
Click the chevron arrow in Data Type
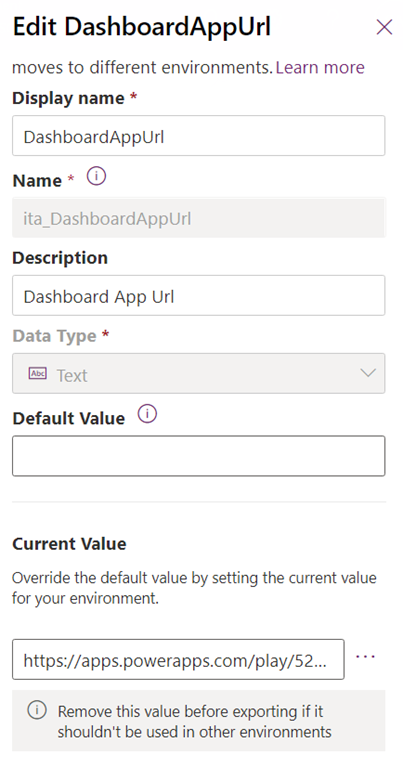[x=368, y=373]
